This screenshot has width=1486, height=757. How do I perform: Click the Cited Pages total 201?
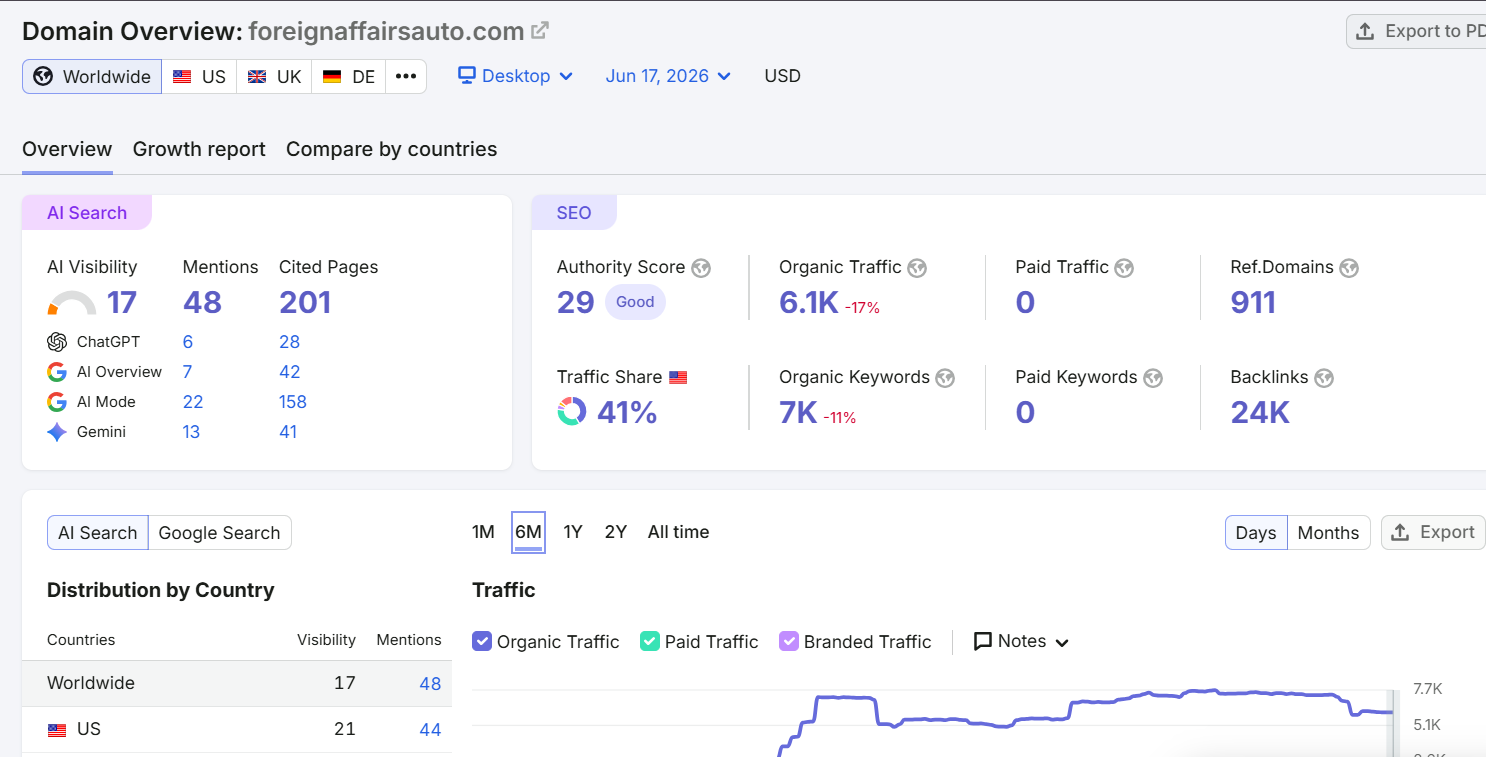305,303
